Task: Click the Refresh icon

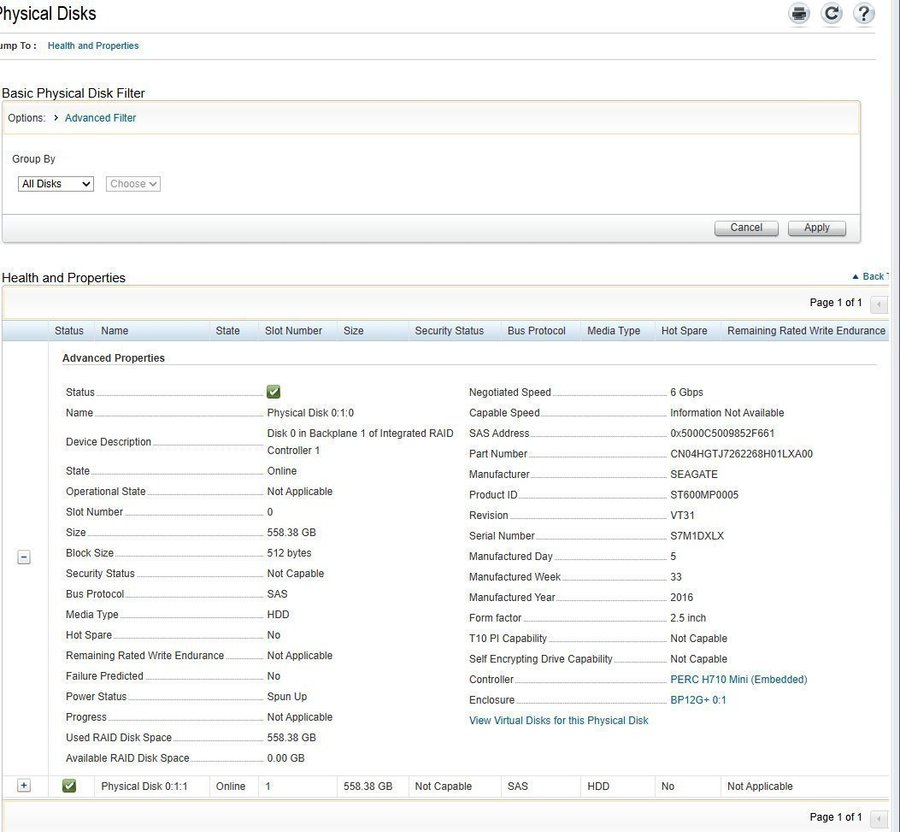Action: coord(831,13)
